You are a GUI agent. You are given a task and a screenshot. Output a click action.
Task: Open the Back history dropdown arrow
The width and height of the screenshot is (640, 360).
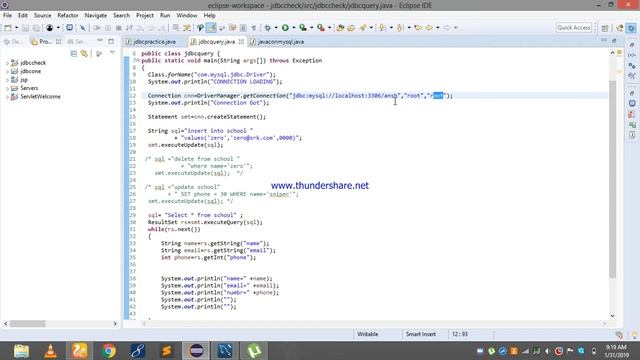(x=438, y=28)
